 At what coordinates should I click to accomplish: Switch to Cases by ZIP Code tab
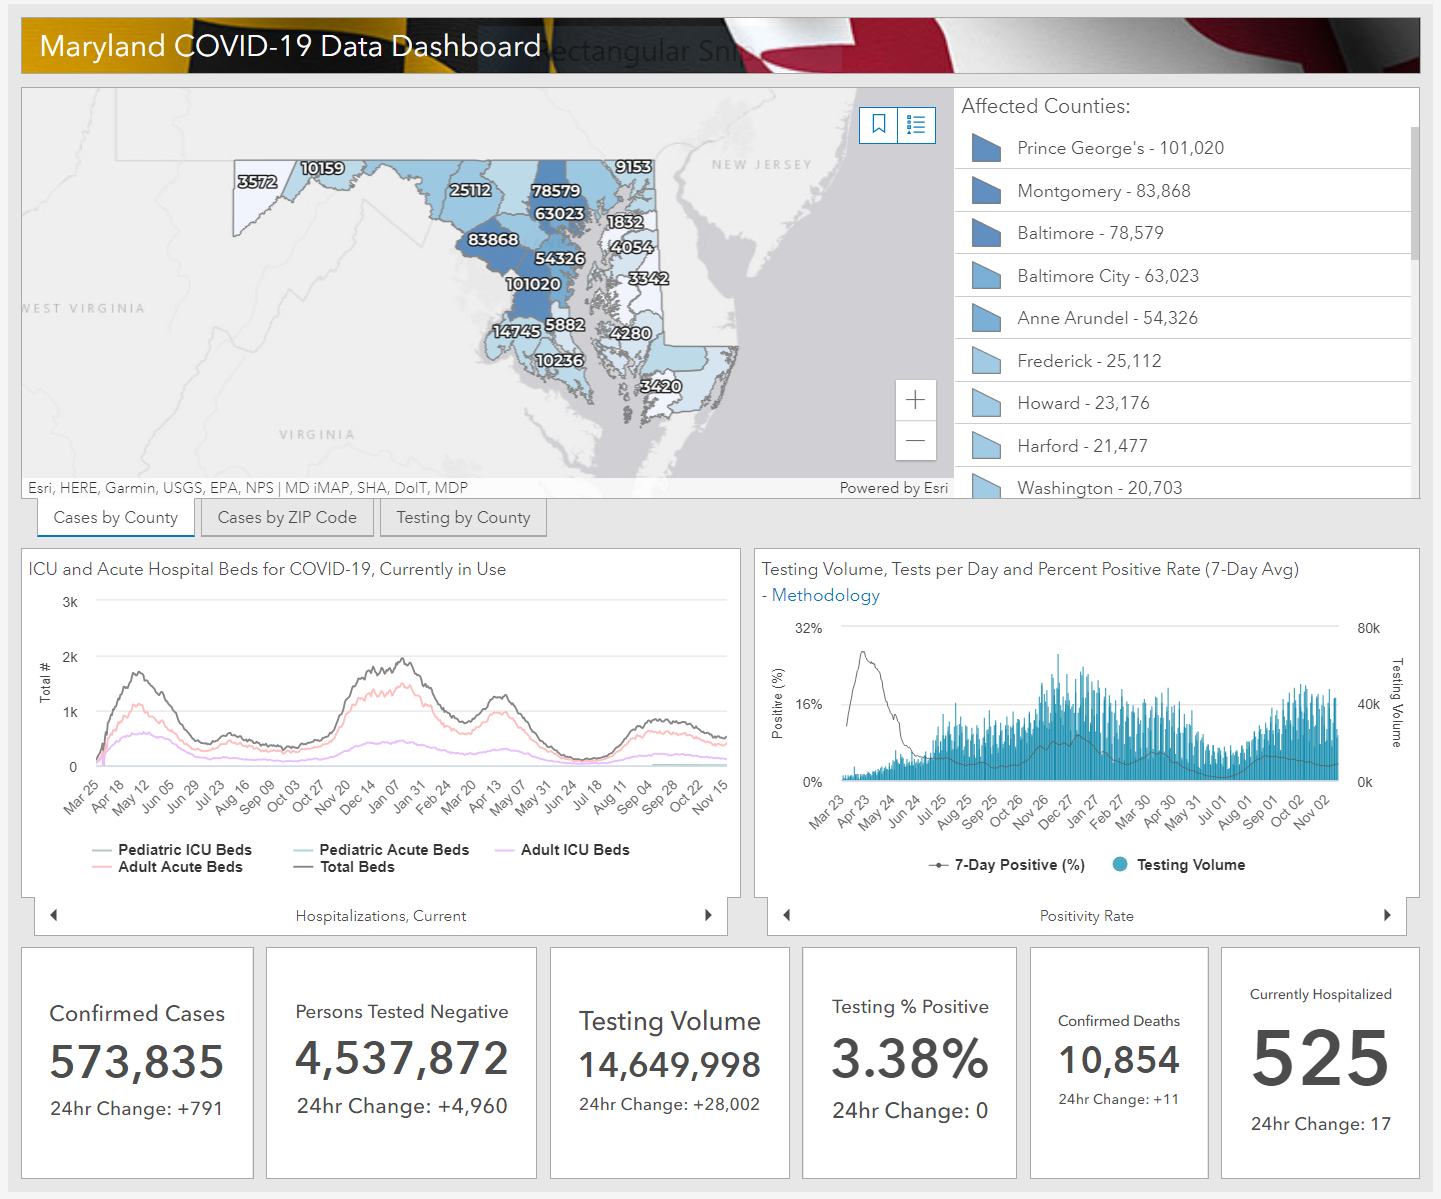pyautogui.click(x=287, y=518)
